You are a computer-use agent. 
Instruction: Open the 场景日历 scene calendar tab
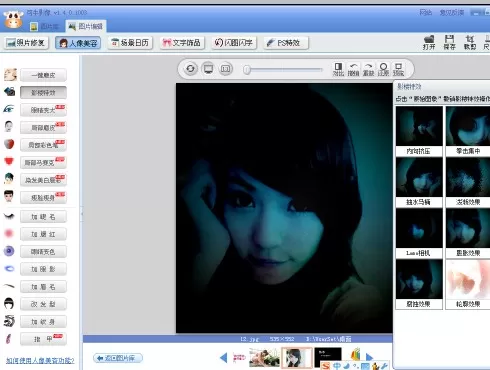click(130, 43)
